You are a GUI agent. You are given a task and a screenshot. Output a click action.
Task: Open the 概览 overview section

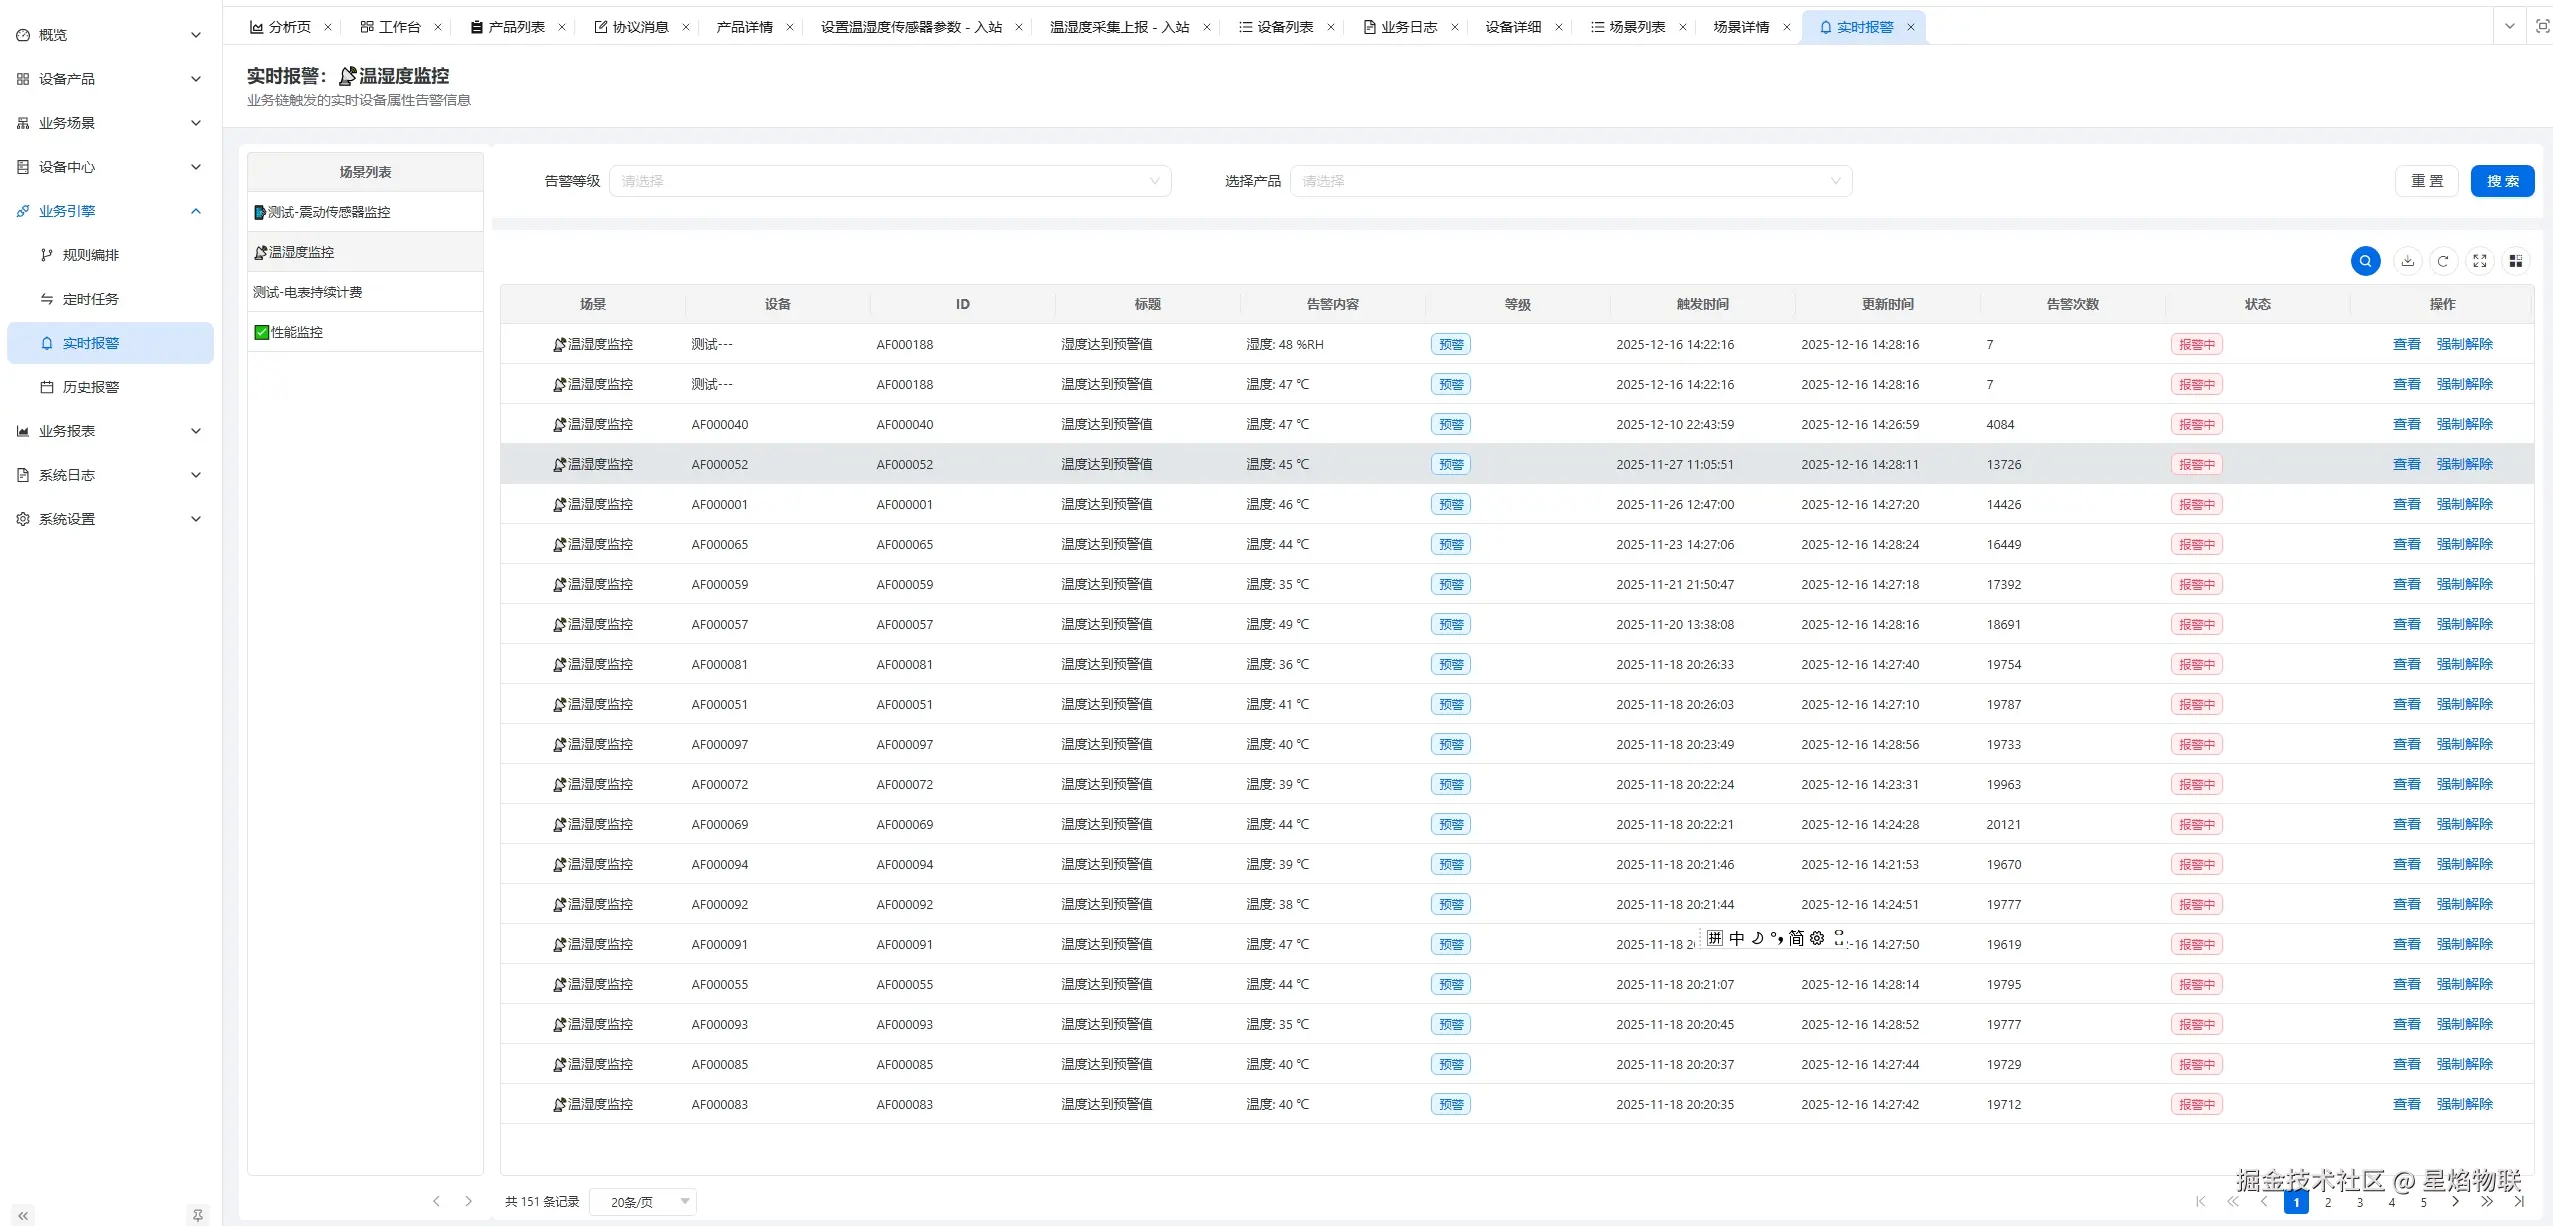51,33
